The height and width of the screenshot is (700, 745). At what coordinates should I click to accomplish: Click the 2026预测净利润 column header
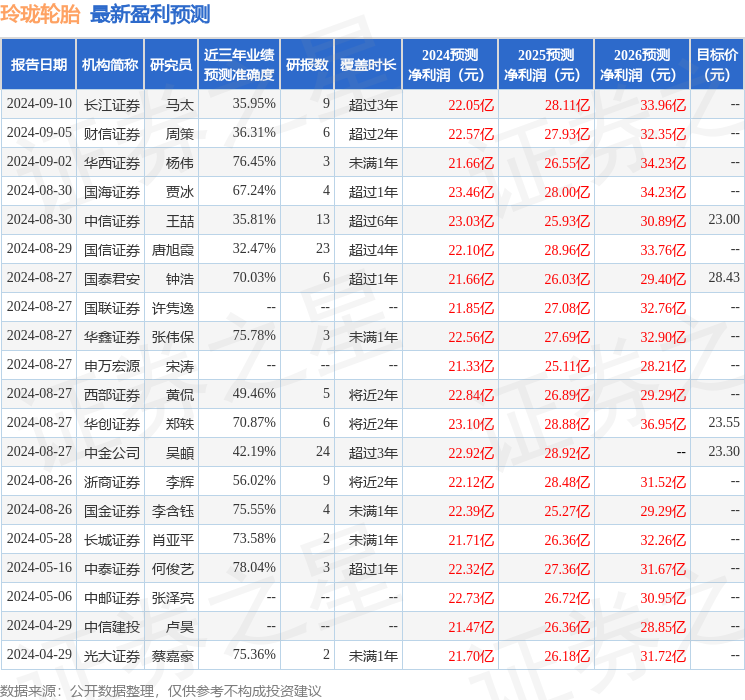tap(642, 65)
